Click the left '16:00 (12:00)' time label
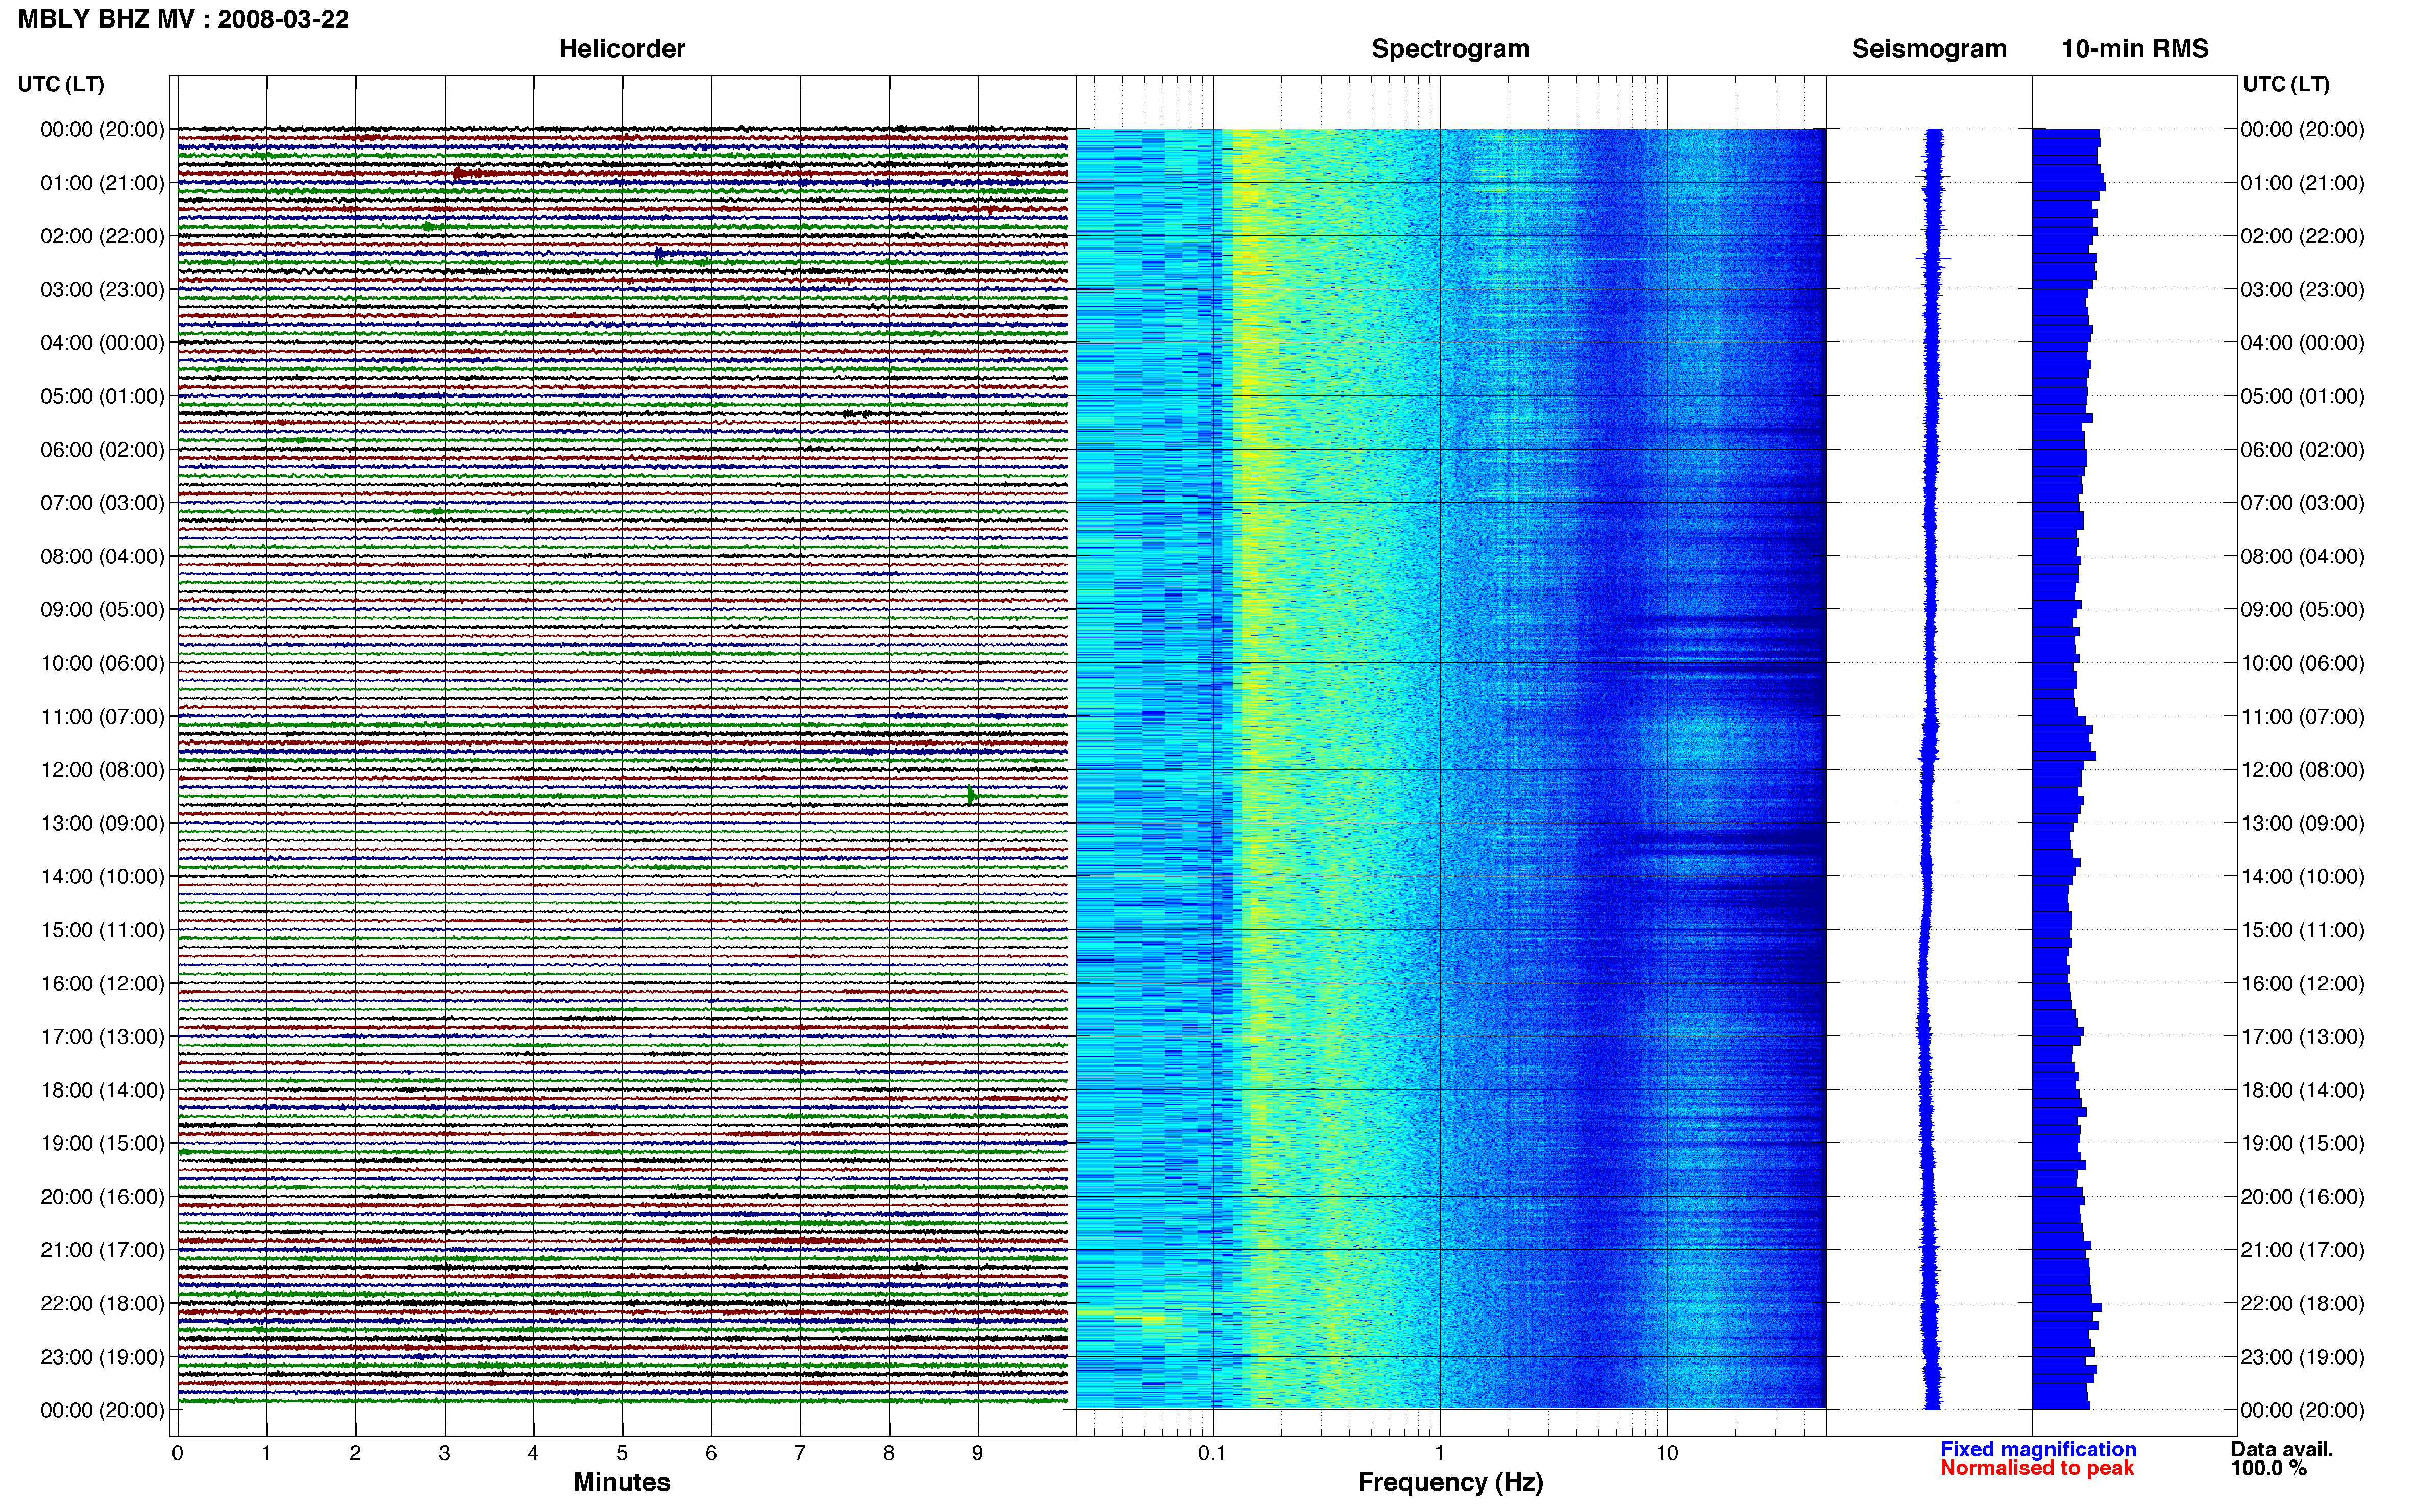Image resolution: width=2419 pixels, height=1512 pixels. click(102, 984)
